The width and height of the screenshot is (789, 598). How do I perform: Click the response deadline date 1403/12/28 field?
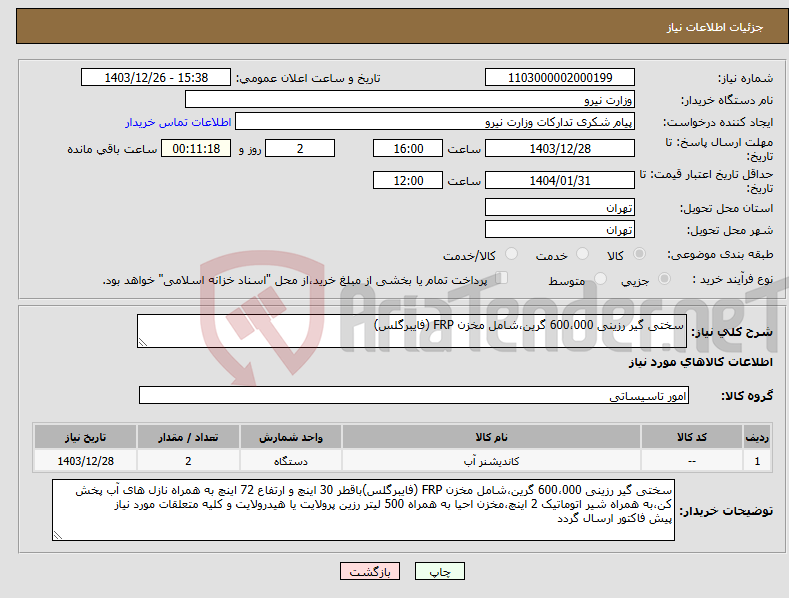pyautogui.click(x=560, y=148)
